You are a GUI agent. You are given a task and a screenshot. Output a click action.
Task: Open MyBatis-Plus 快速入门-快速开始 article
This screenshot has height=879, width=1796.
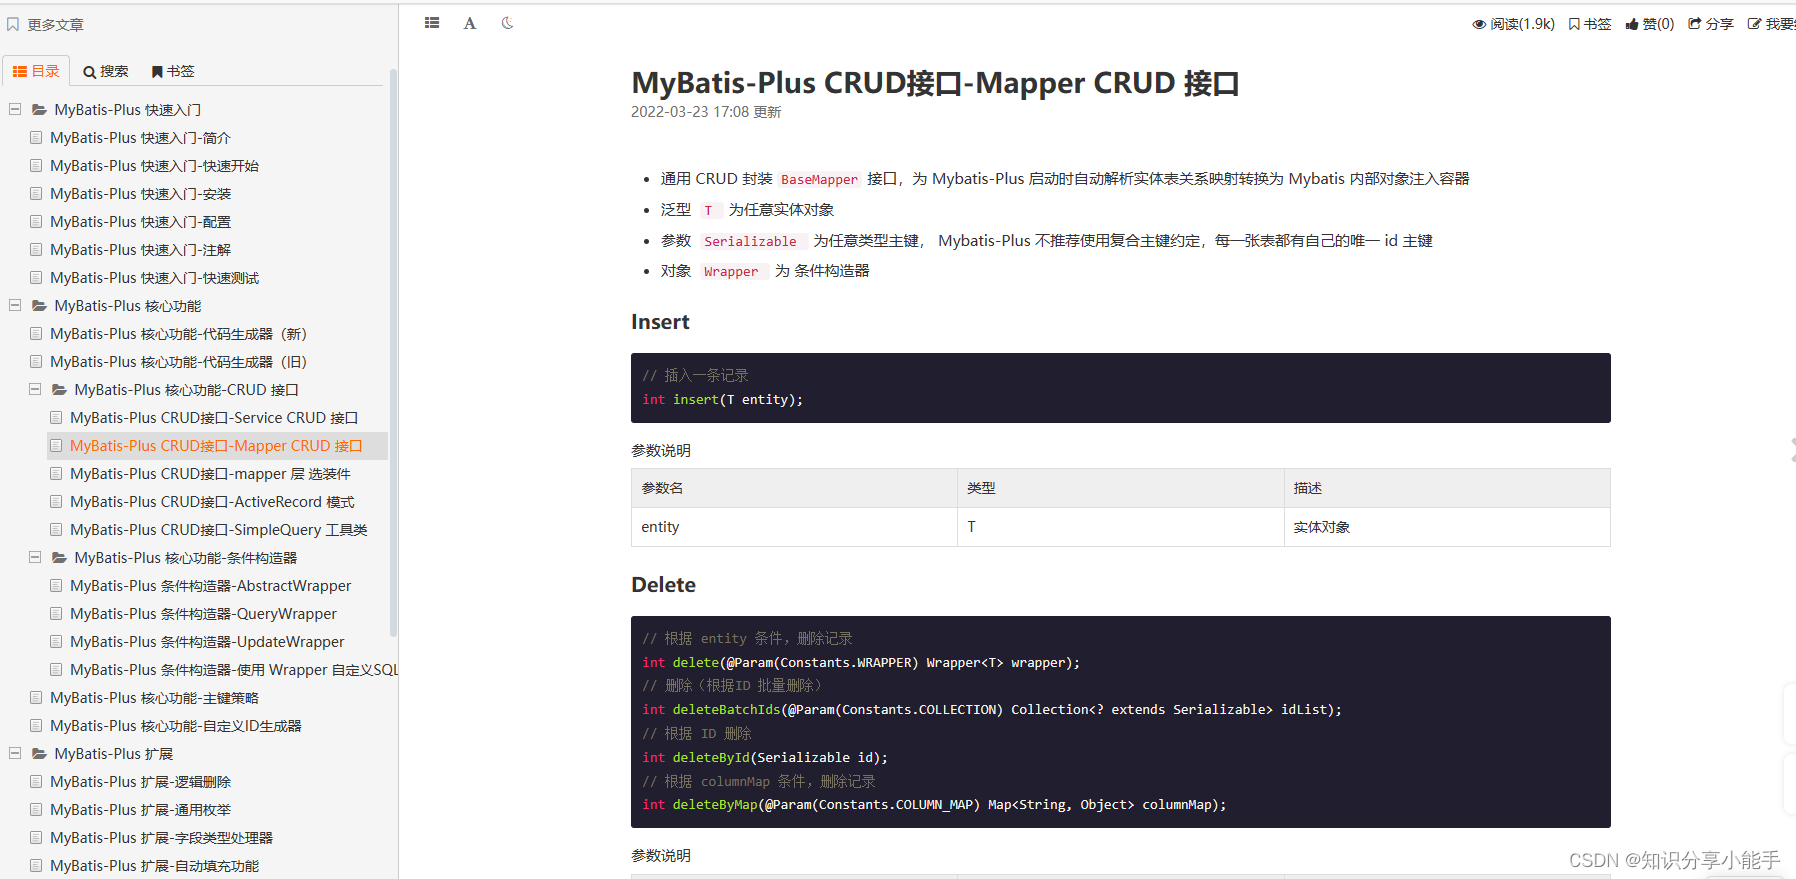(154, 166)
